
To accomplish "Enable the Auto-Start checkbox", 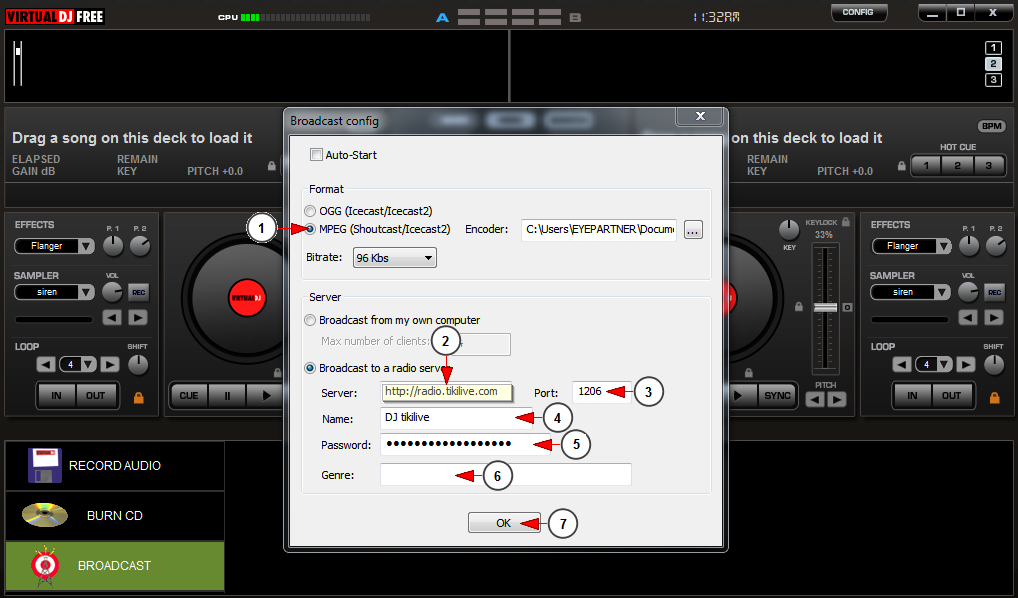I will 316,155.
